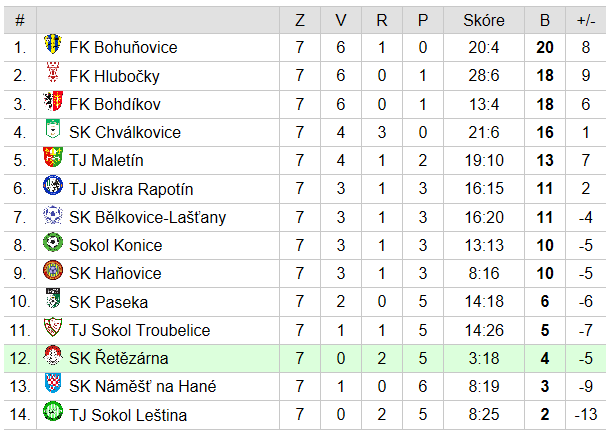Click the TJ Jiskra Rapotín round badge
Screen dimensions: 611x435
point(53,186)
